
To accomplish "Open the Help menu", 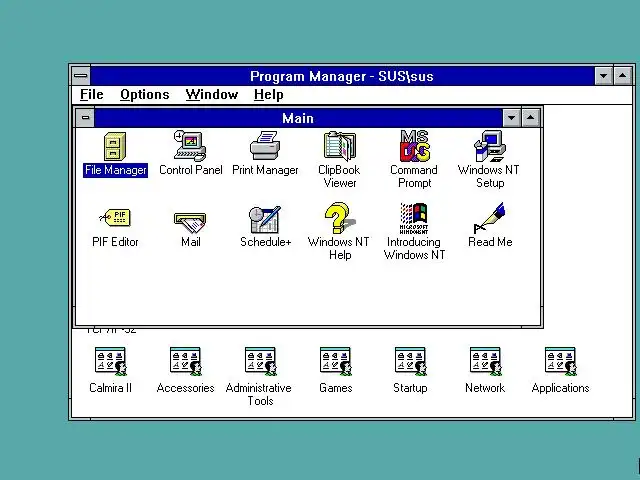I will click(x=268, y=95).
